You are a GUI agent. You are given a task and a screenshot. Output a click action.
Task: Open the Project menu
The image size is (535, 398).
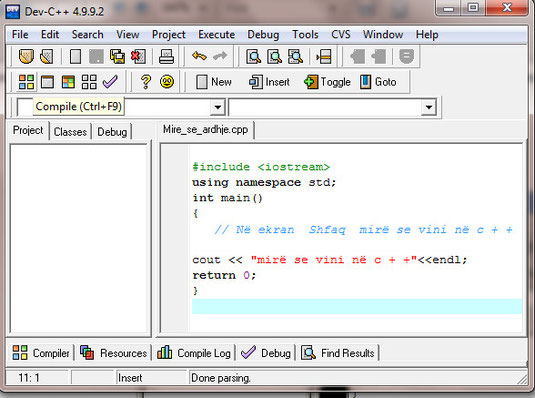point(169,34)
